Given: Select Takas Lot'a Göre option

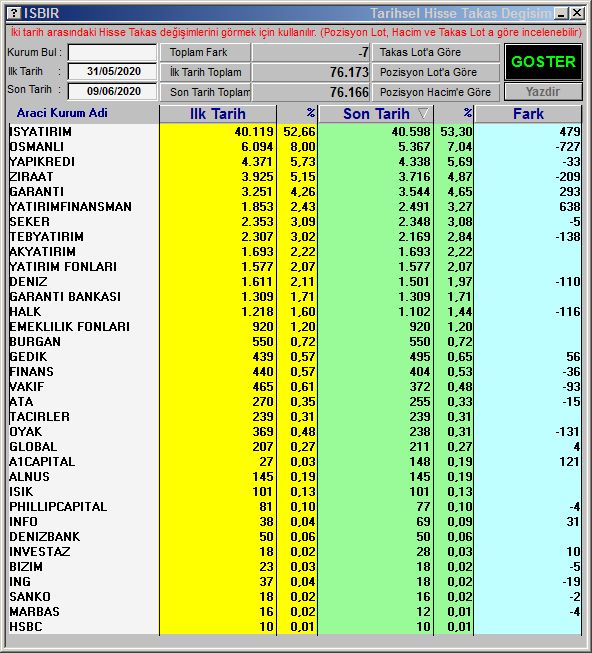Looking at the screenshot, I should 435,52.
